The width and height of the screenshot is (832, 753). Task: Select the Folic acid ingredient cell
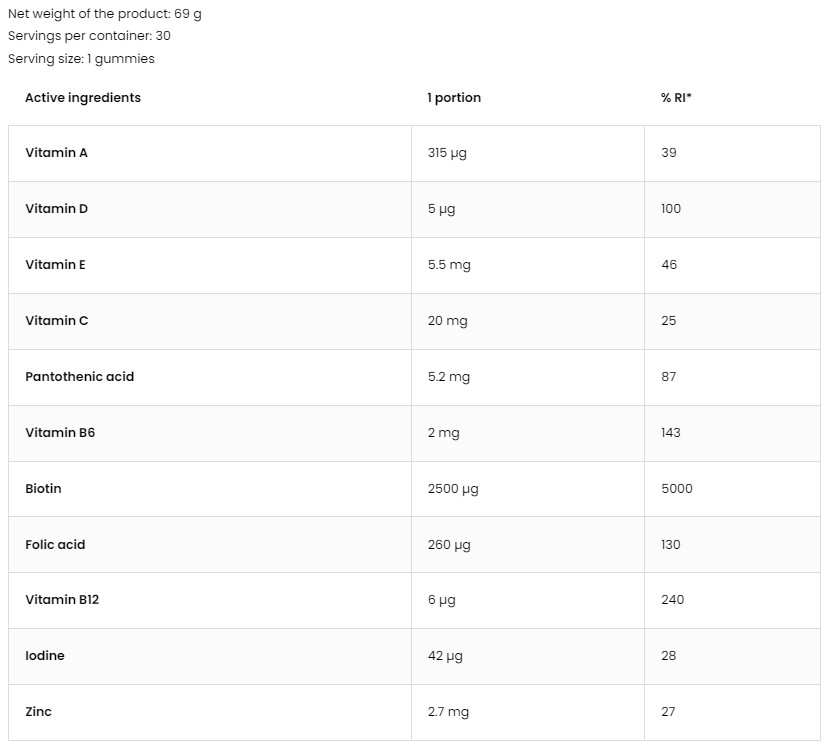[x=55, y=545]
